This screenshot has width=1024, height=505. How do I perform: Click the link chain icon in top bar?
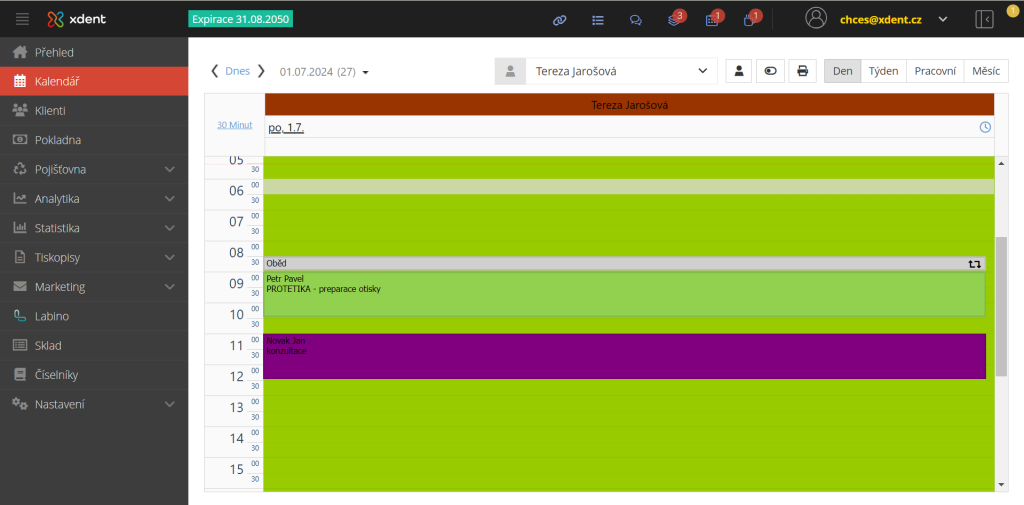click(x=559, y=19)
